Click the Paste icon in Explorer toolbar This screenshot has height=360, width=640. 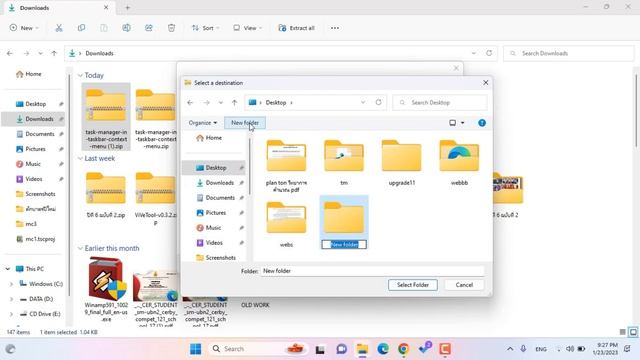point(104,28)
